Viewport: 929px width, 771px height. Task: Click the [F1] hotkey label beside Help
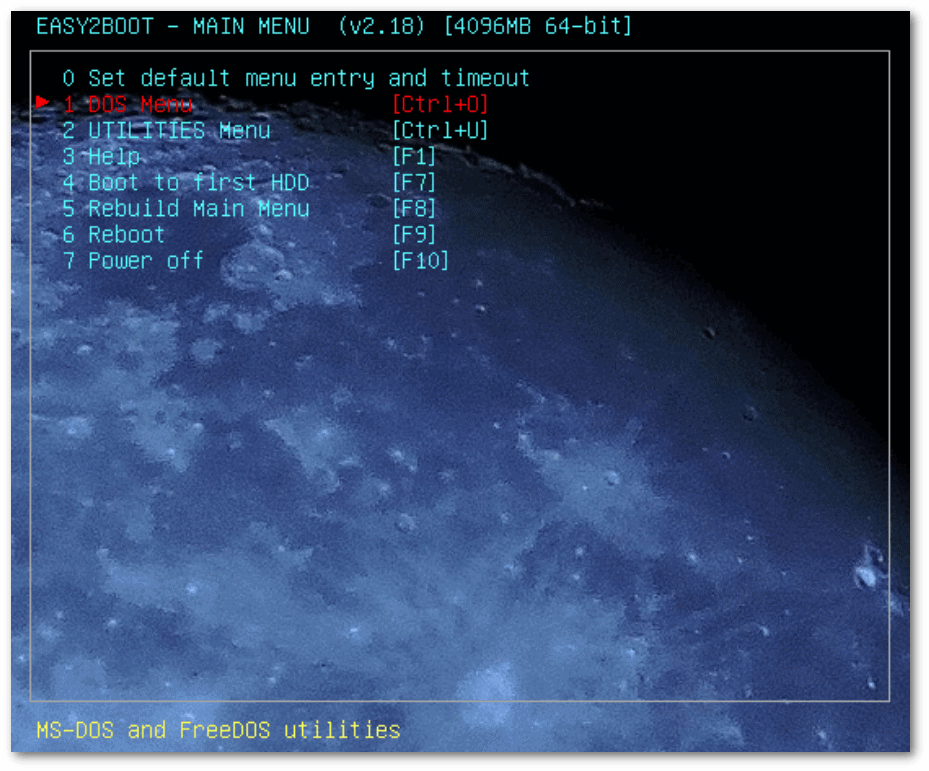click(x=413, y=156)
